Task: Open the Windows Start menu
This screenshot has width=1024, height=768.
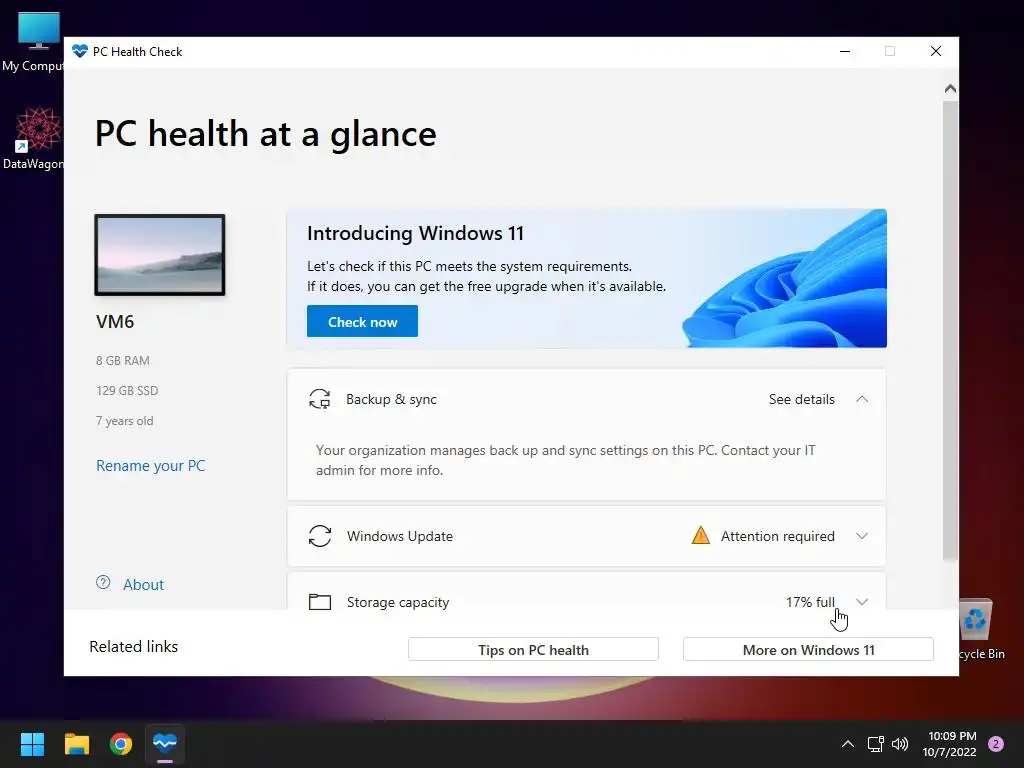Action: pyautogui.click(x=32, y=743)
